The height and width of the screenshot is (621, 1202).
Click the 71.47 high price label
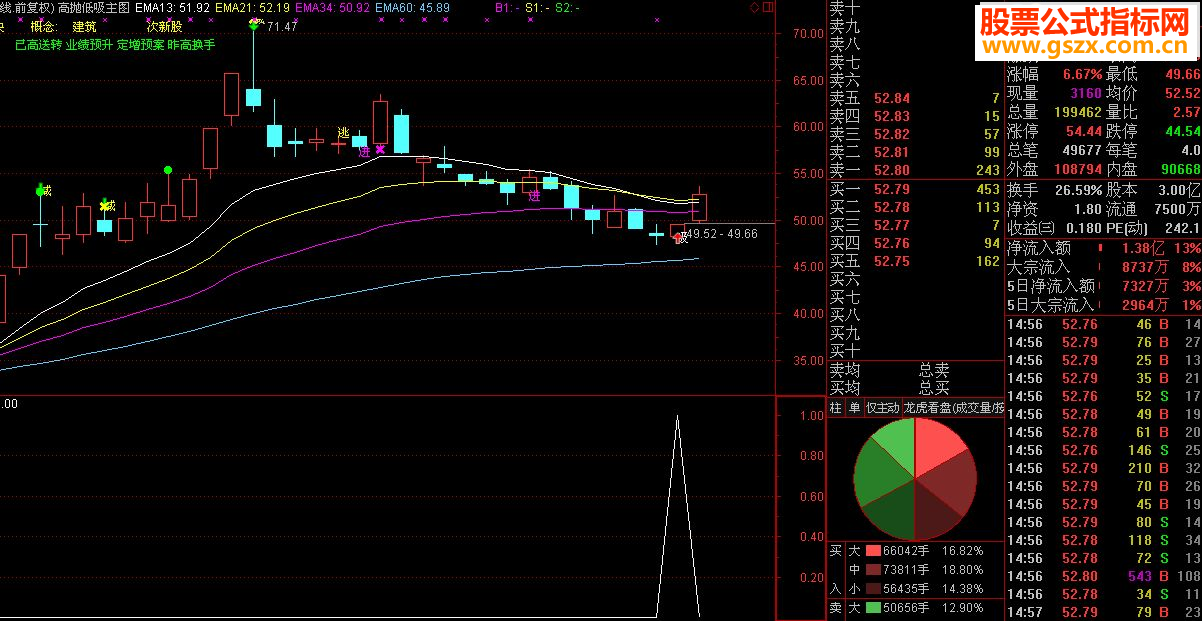point(283,27)
